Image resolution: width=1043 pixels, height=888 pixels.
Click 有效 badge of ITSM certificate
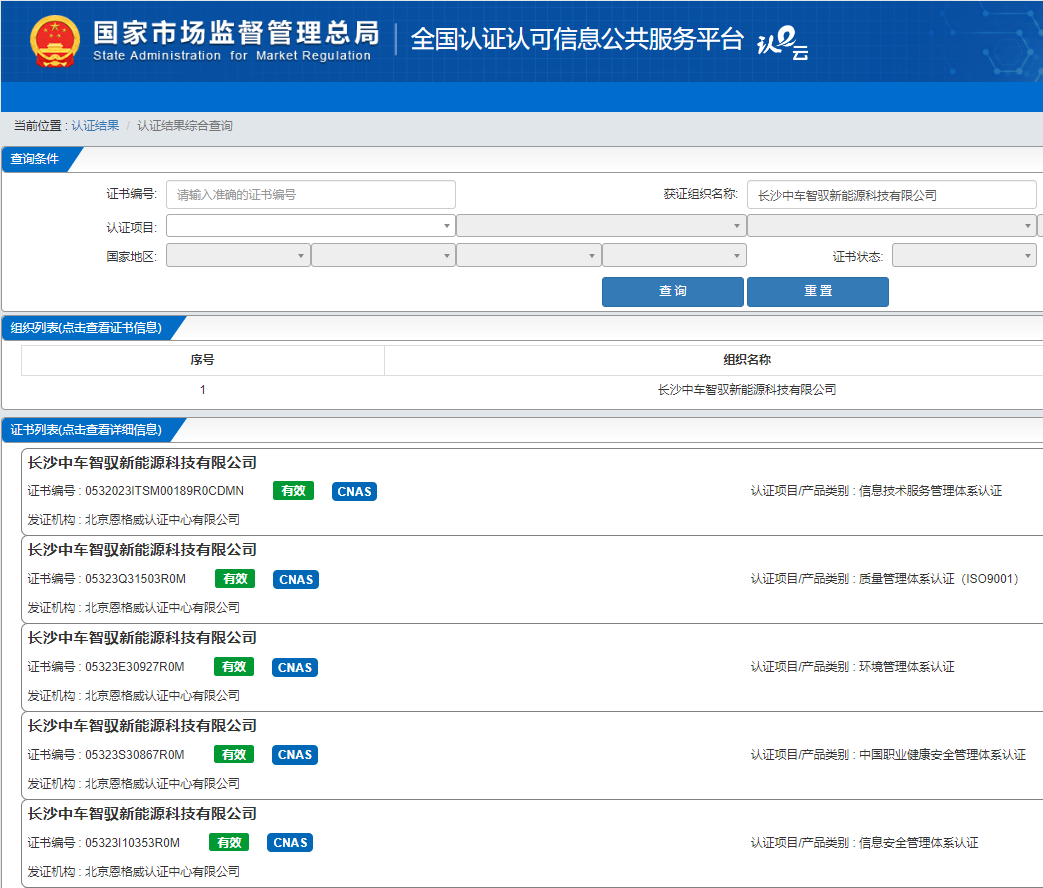(x=293, y=491)
